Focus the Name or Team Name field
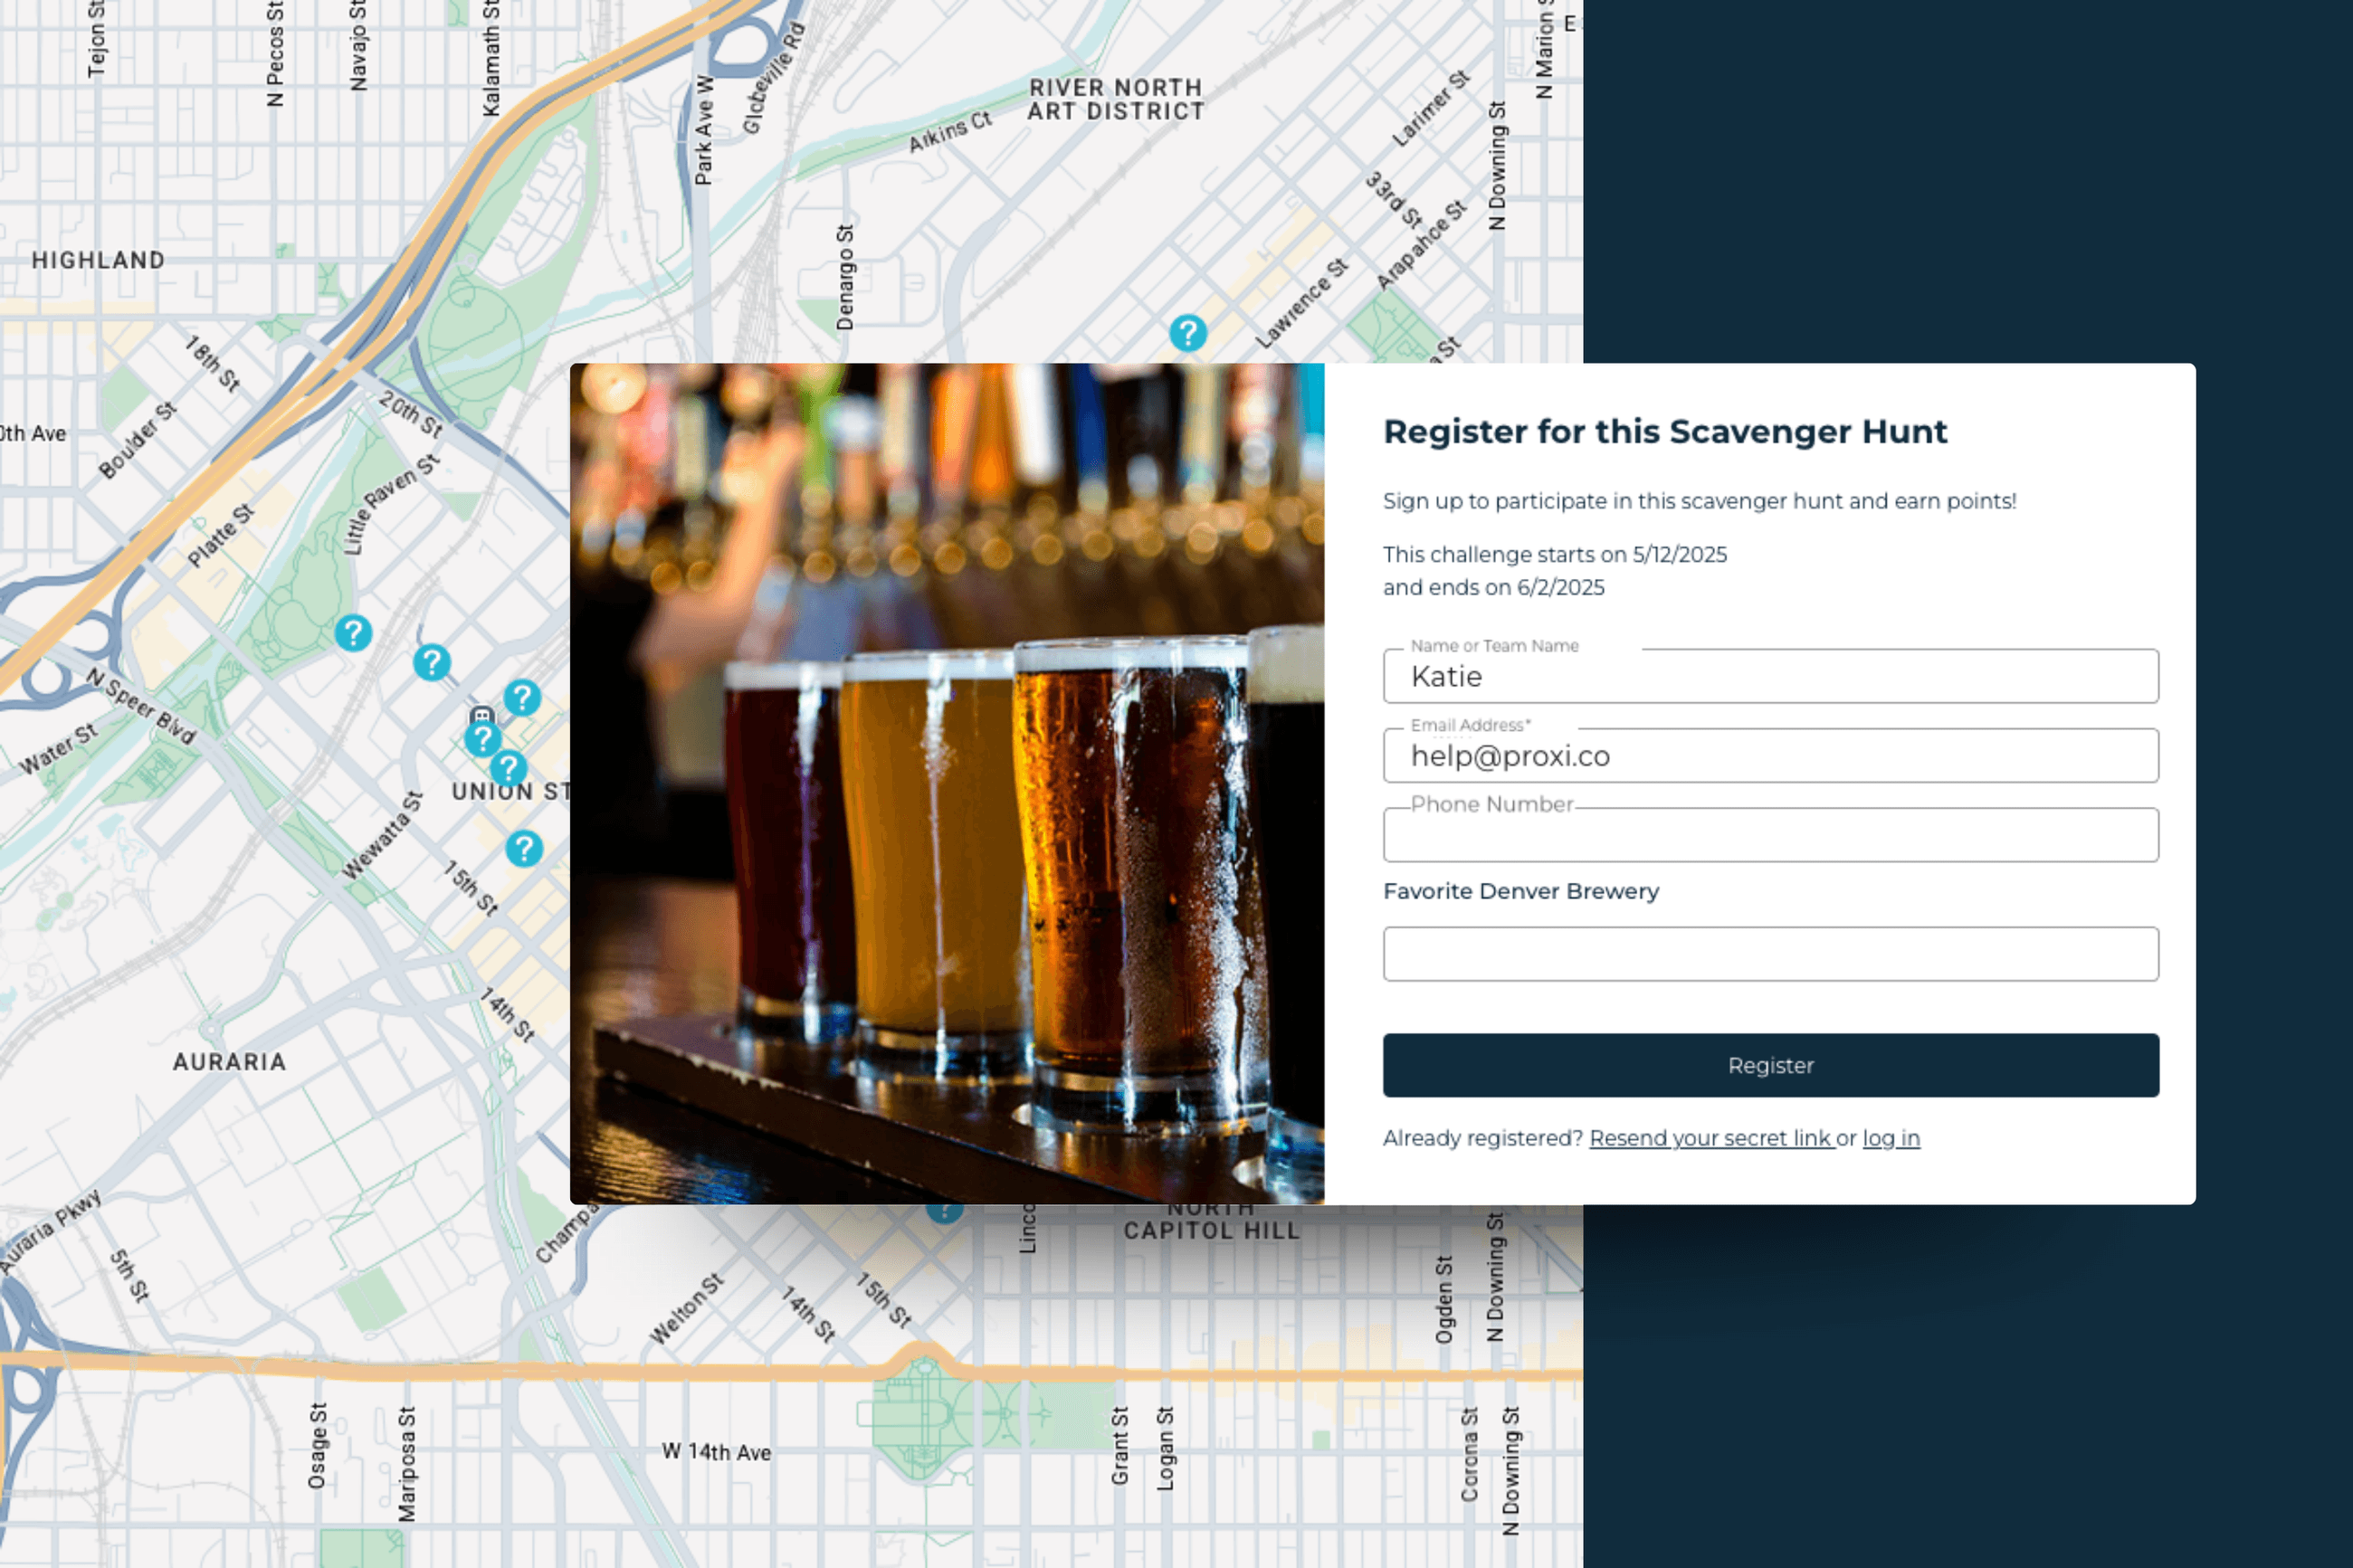2353x1568 pixels. tap(1770, 676)
